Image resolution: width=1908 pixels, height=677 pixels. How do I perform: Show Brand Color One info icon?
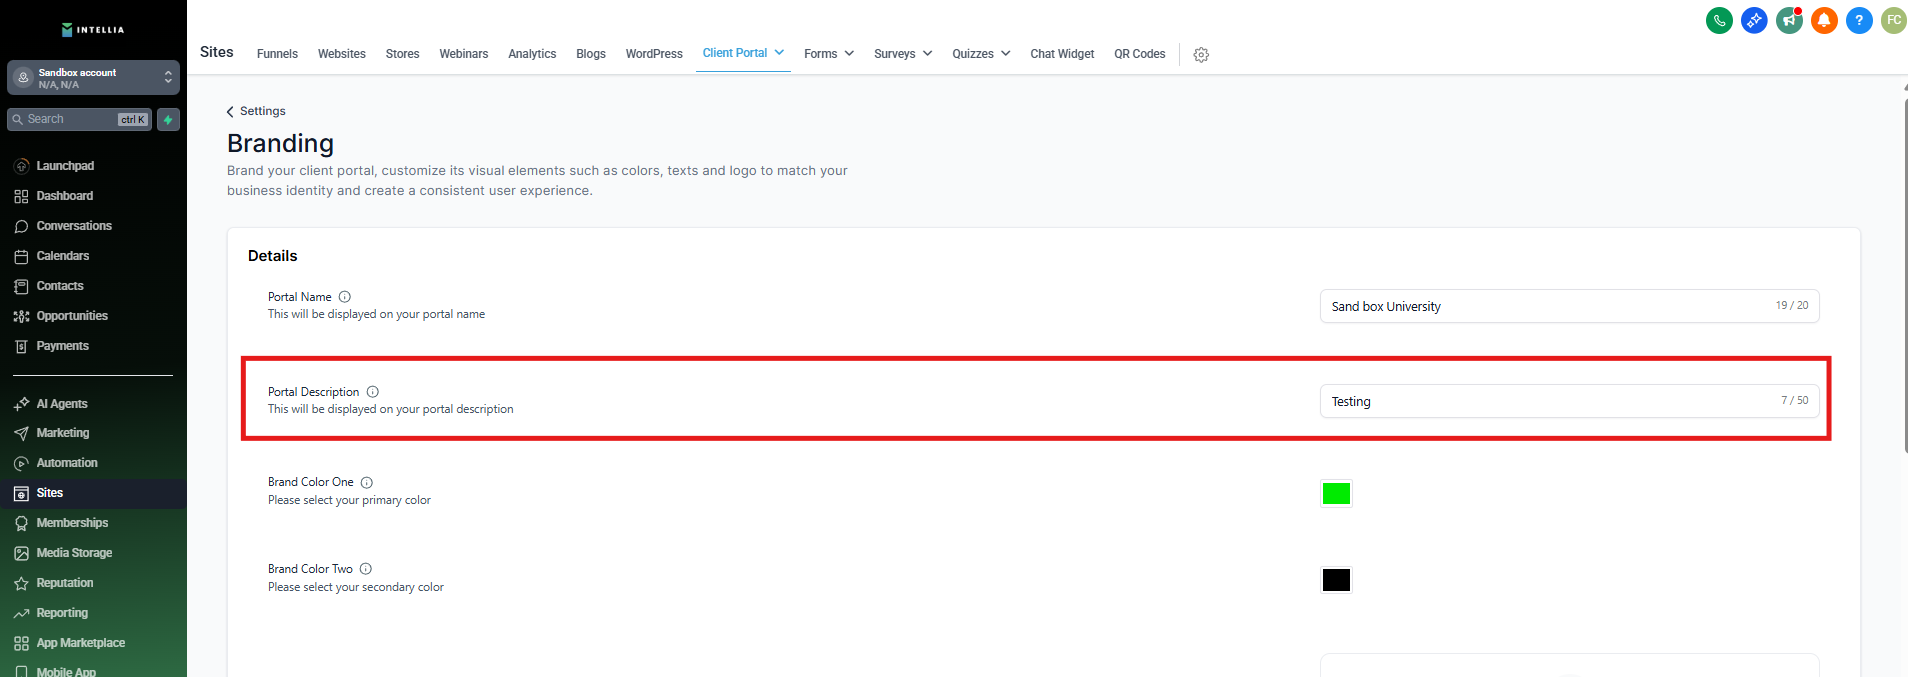(x=367, y=482)
